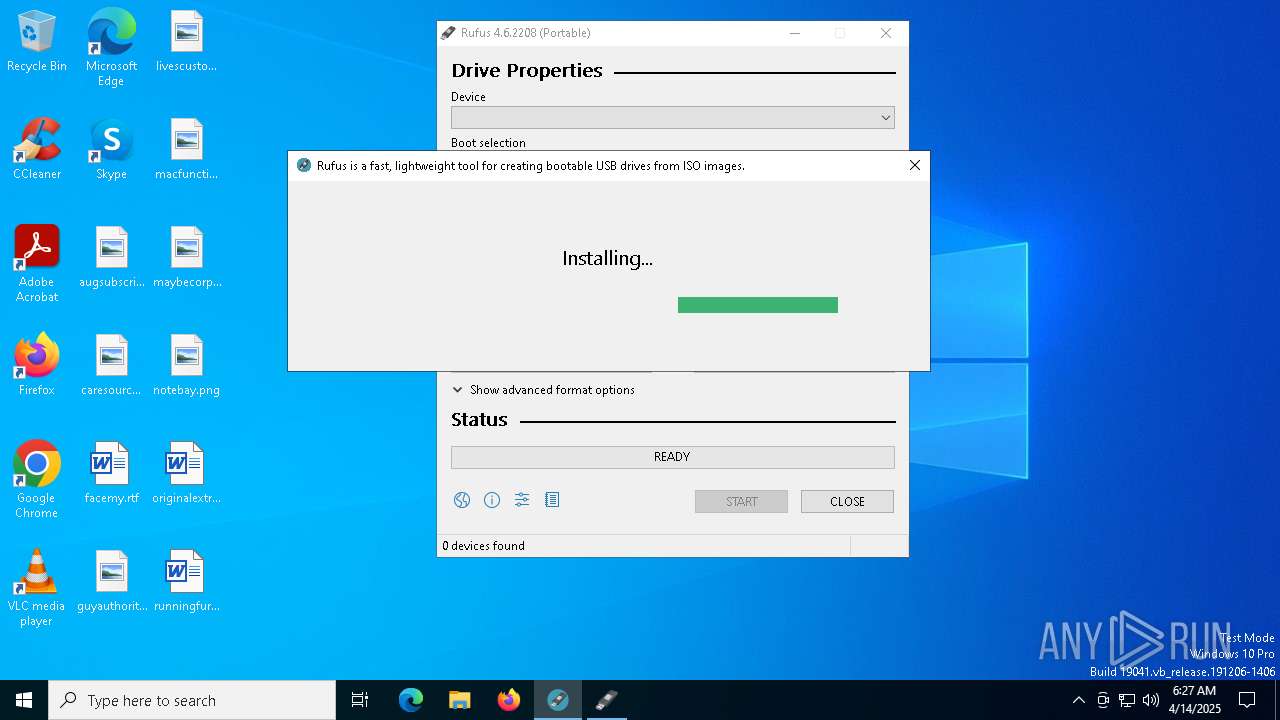Open clock showing 6:27 AM
This screenshot has width=1280, height=720.
click(x=1195, y=700)
